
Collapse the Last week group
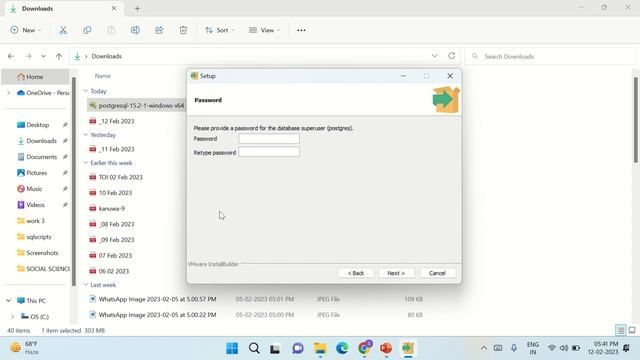click(x=86, y=285)
